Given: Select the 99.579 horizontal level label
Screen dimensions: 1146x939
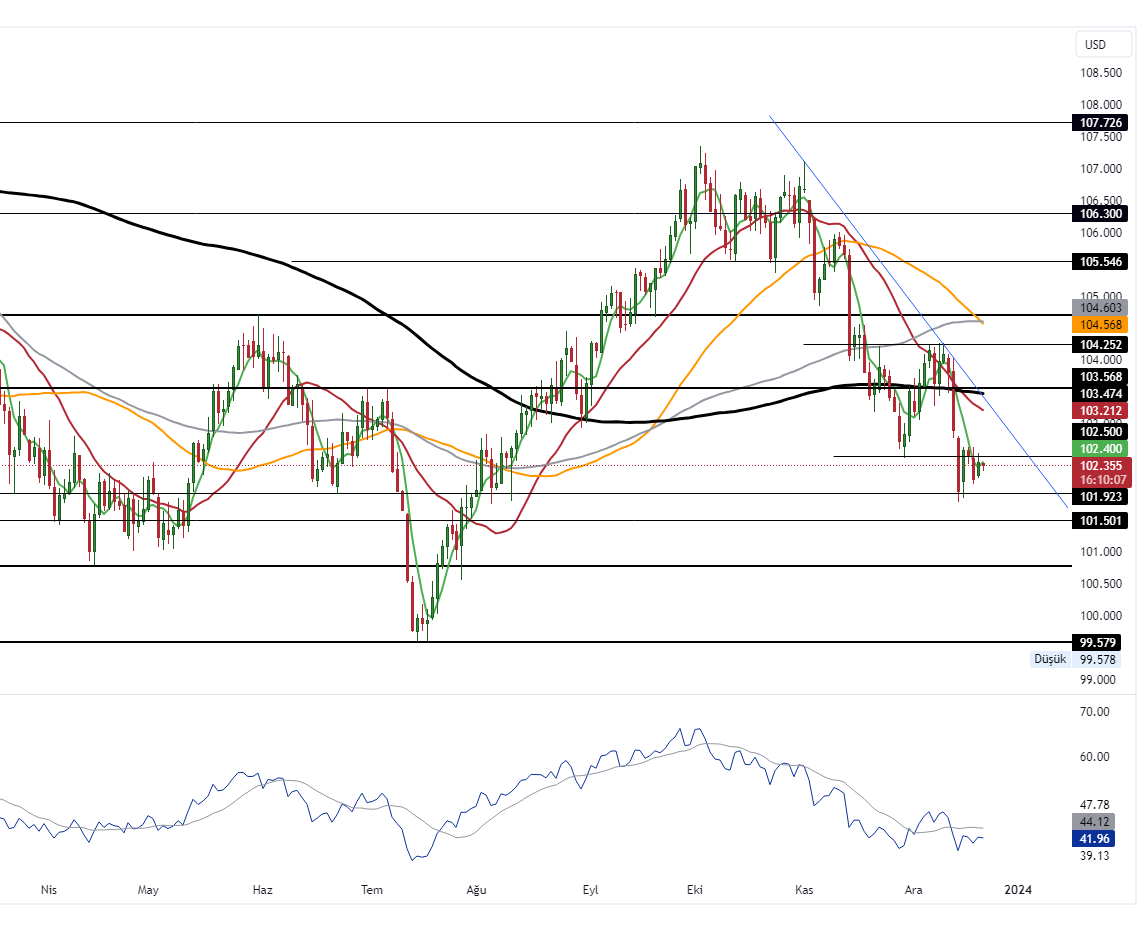Looking at the screenshot, I should point(1100,642).
